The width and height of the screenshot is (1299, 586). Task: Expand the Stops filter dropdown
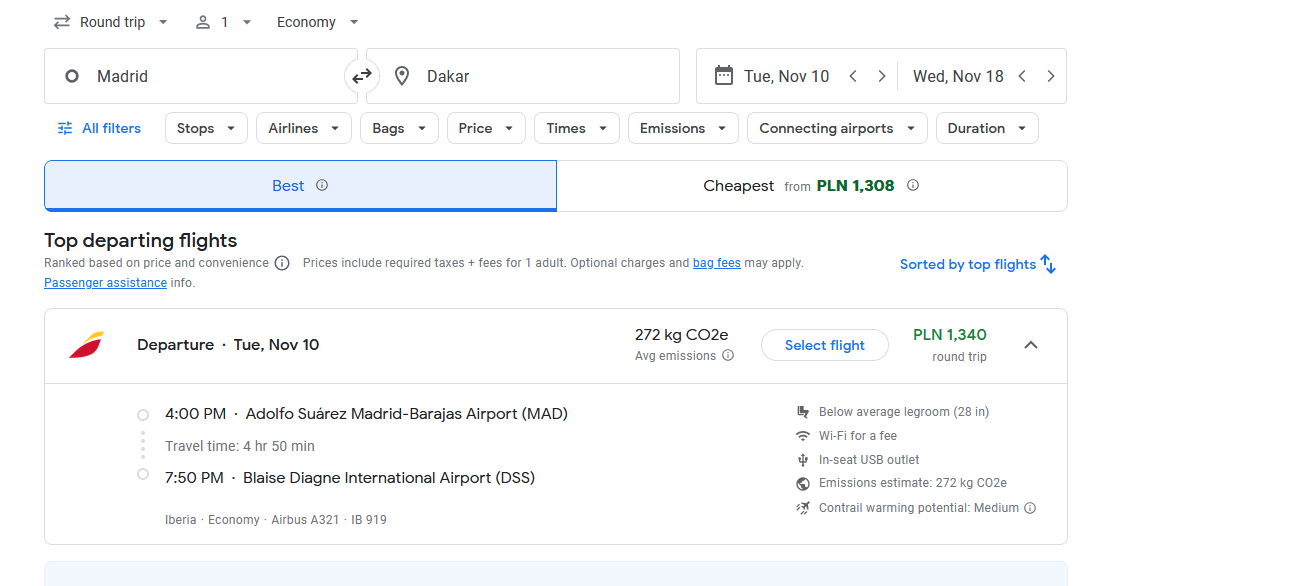coord(206,128)
